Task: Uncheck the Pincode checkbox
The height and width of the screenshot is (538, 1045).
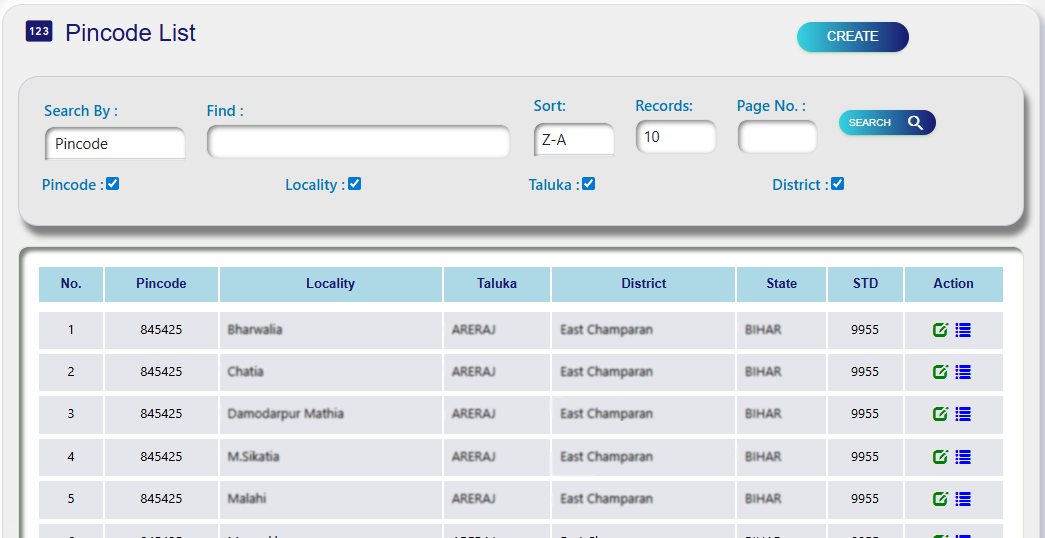Action: [x=113, y=184]
